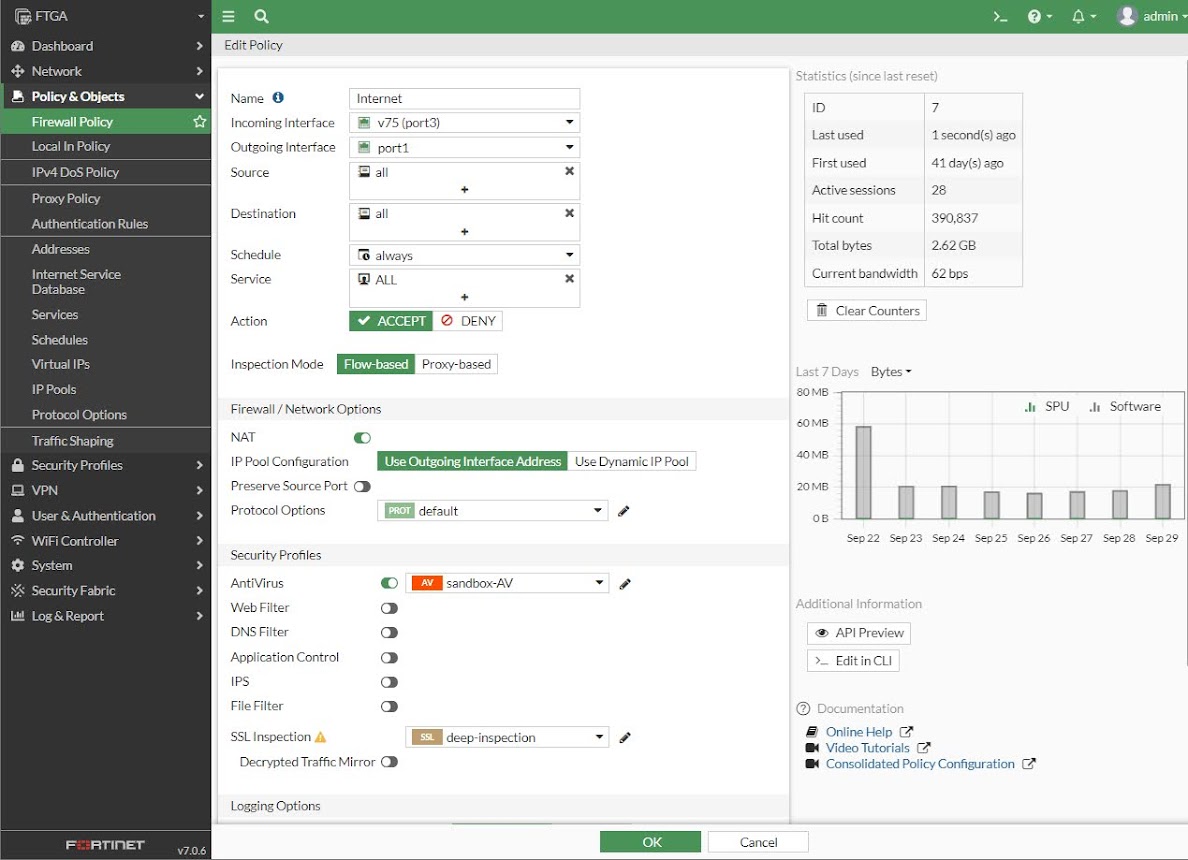Expand Security Profiles in the sidebar
This screenshot has width=1188, height=860.
pyautogui.click(x=106, y=466)
